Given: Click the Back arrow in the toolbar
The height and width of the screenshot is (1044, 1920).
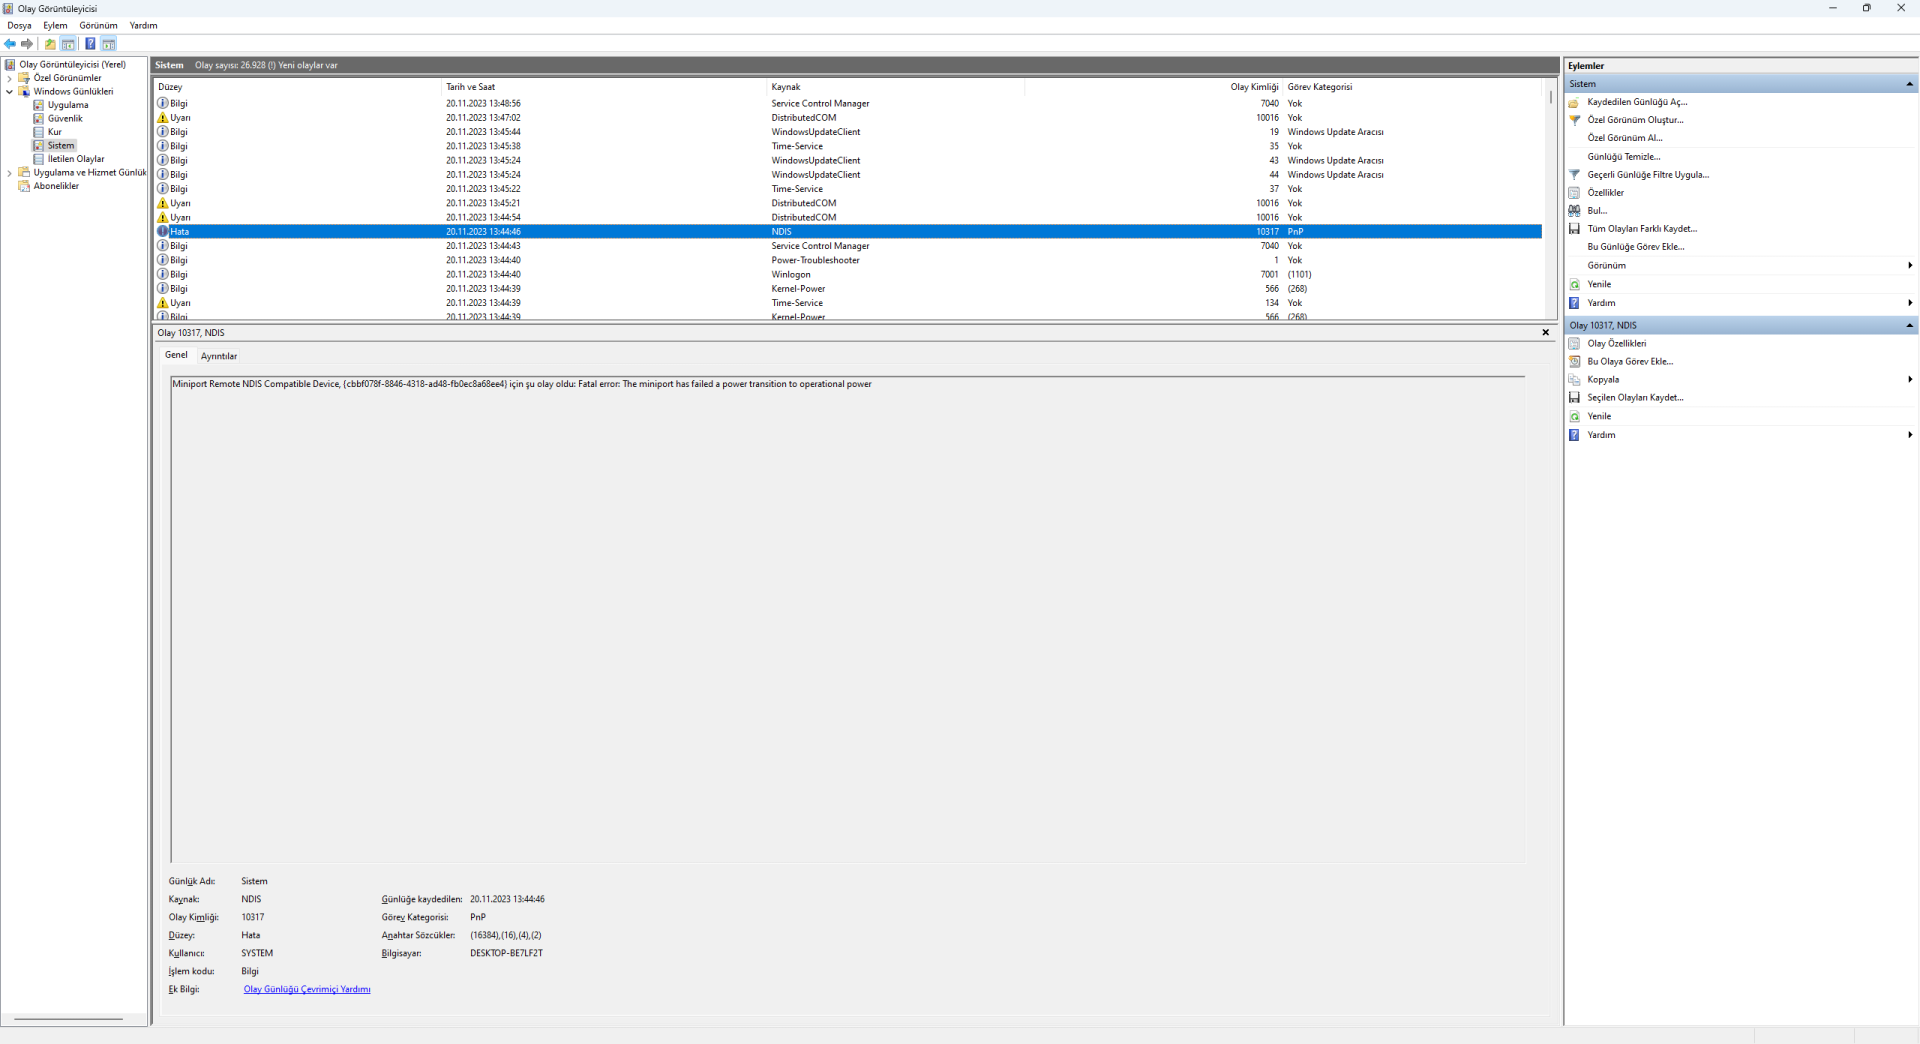Looking at the screenshot, I should 10,44.
